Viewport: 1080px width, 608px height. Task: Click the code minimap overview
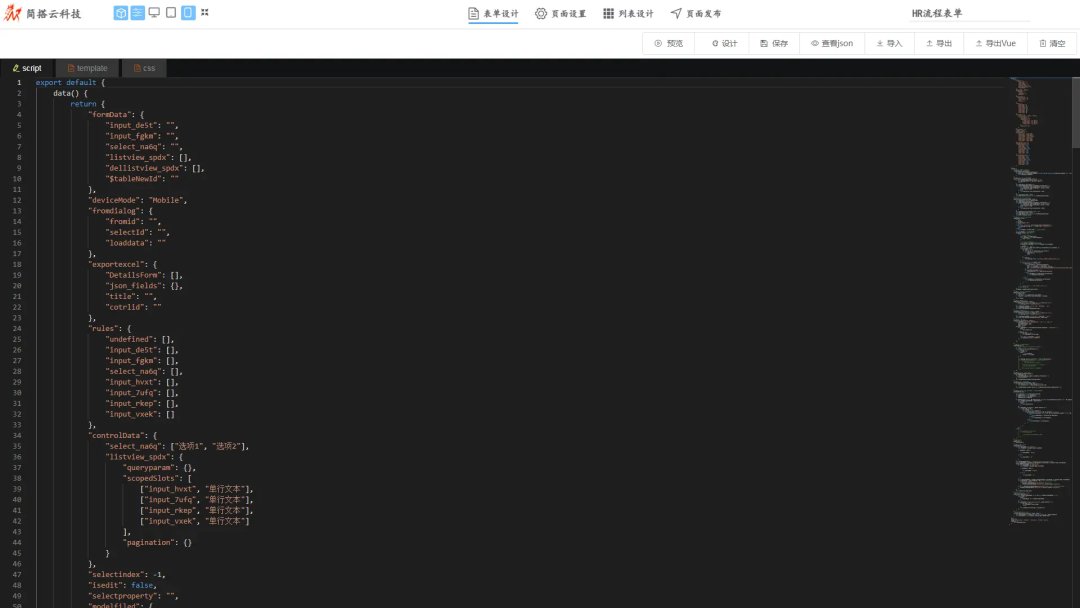(x=1040, y=303)
